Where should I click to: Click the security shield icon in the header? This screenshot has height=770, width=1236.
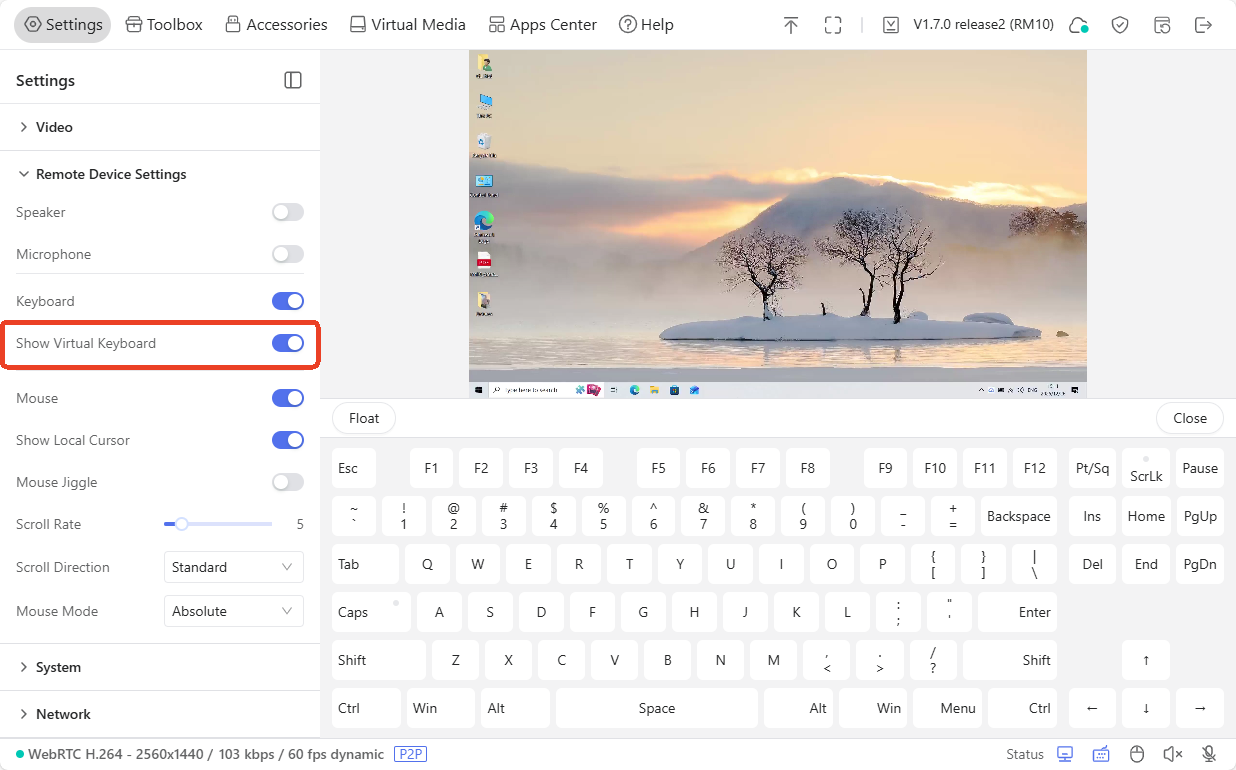1120,24
